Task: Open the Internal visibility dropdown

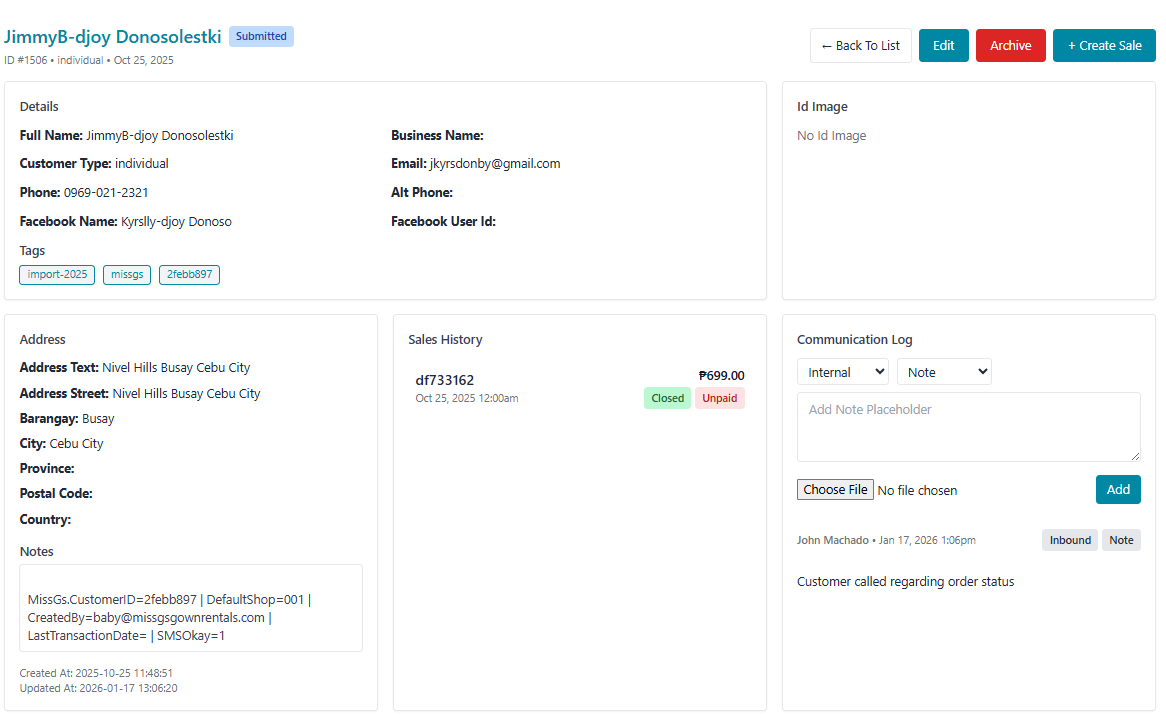Action: 842,372
